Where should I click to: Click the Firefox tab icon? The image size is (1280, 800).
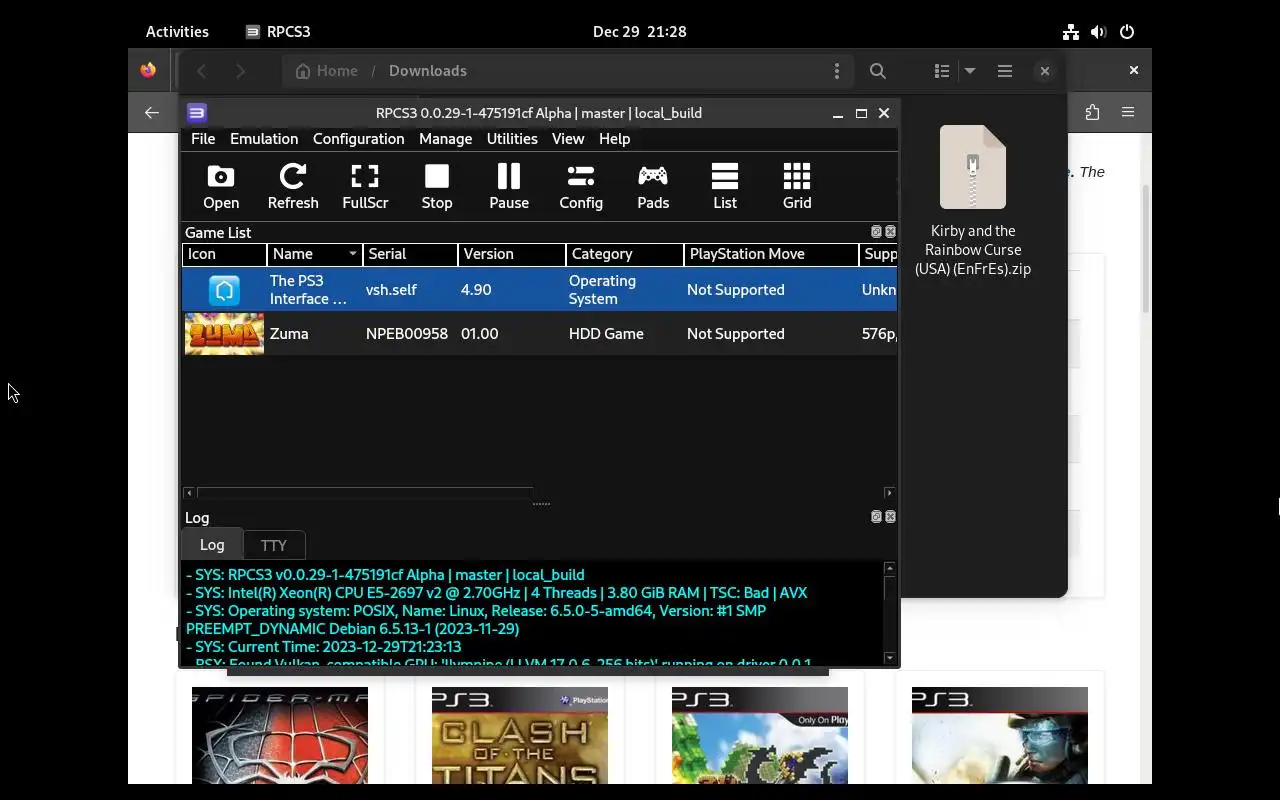[148, 70]
